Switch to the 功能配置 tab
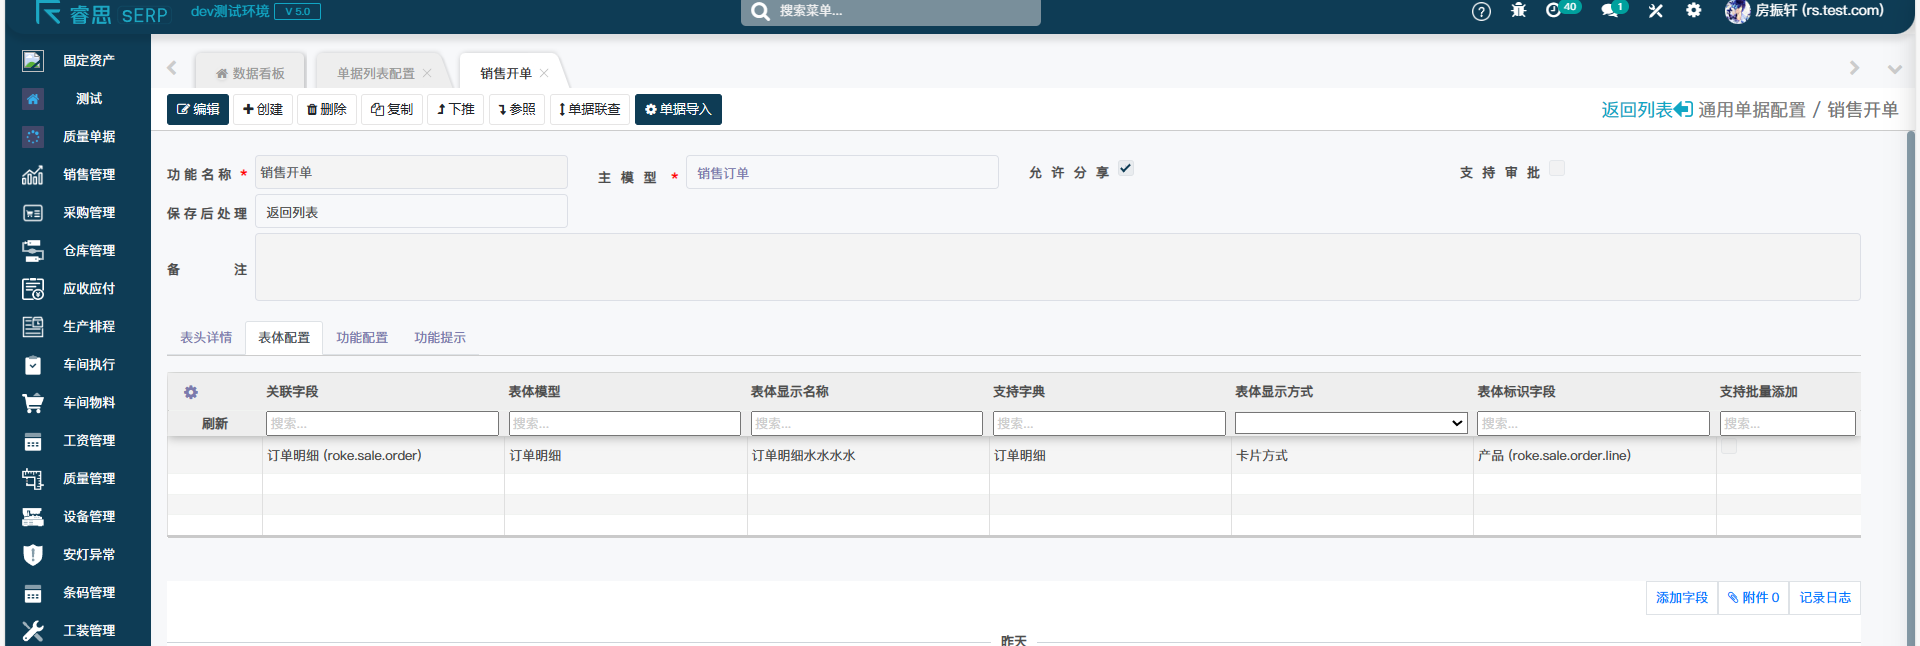The image size is (1920, 646). pyautogui.click(x=362, y=338)
